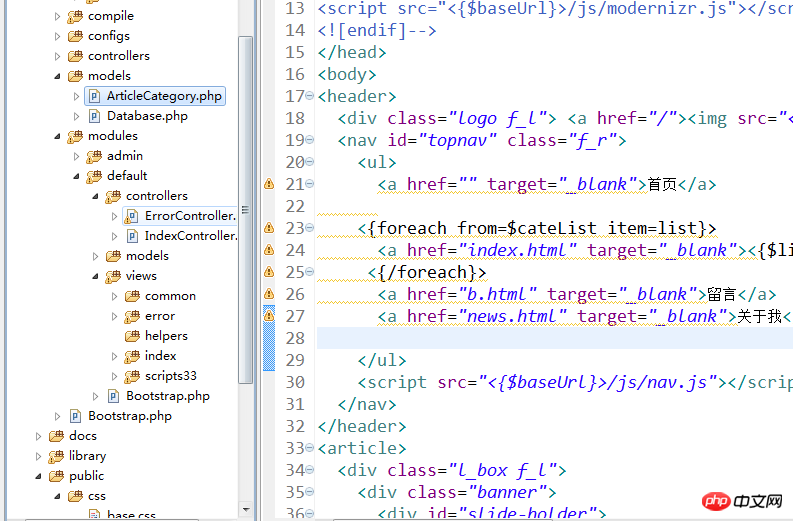Click the warning marker on line 25

click(269, 272)
